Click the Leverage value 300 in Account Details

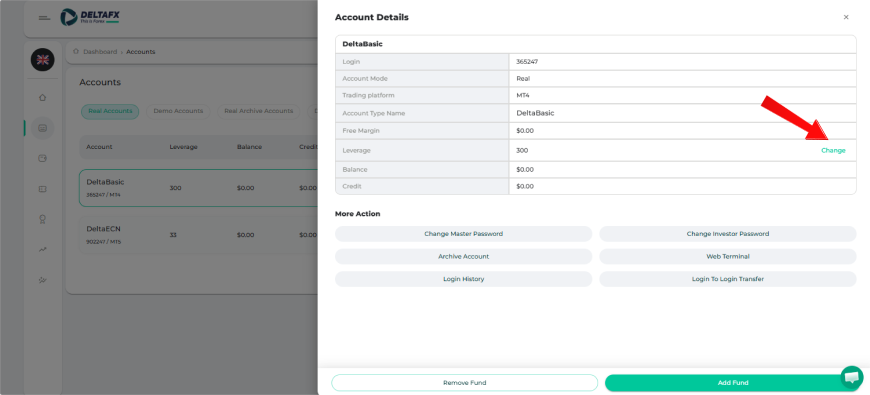(x=522, y=150)
